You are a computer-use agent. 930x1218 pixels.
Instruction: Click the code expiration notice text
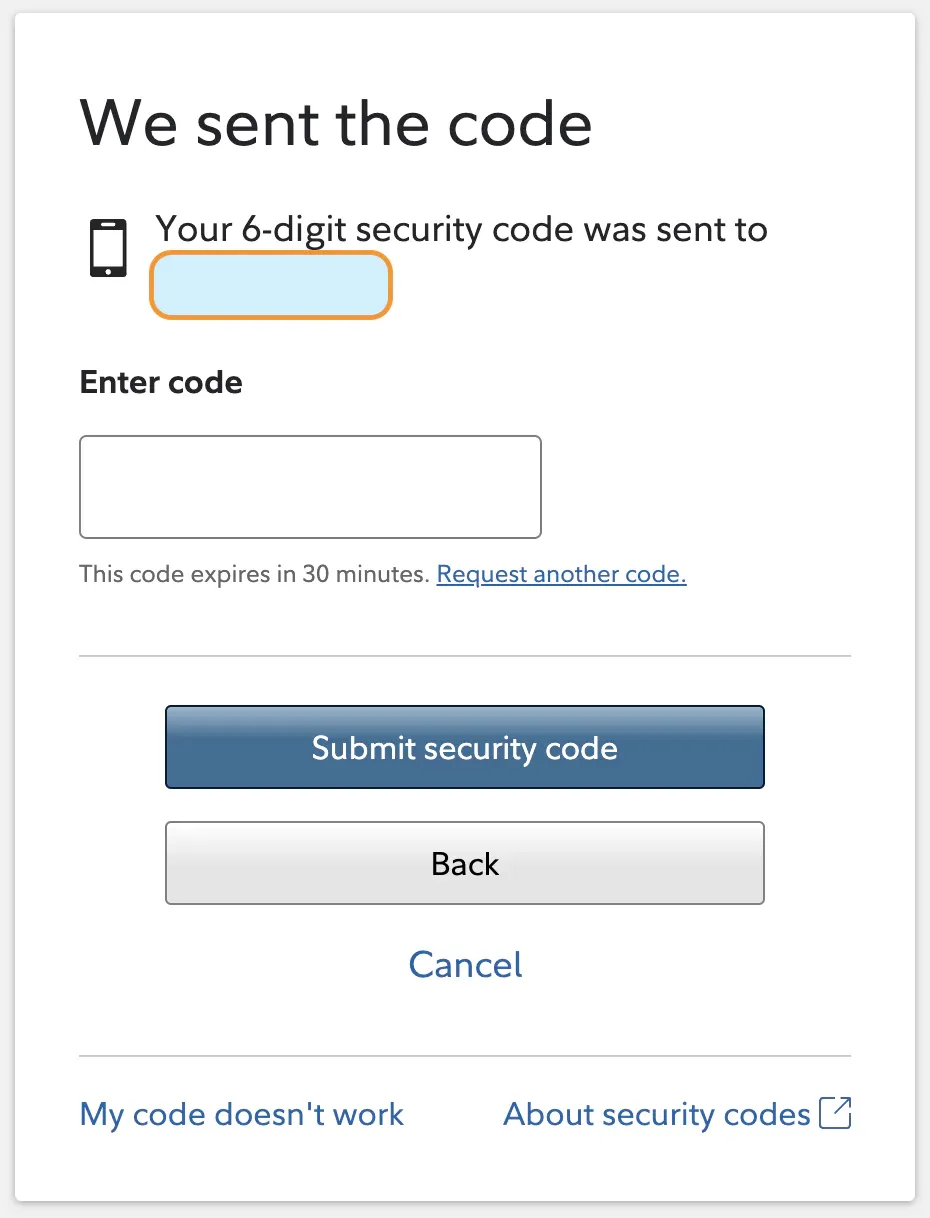pyautogui.click(x=255, y=574)
